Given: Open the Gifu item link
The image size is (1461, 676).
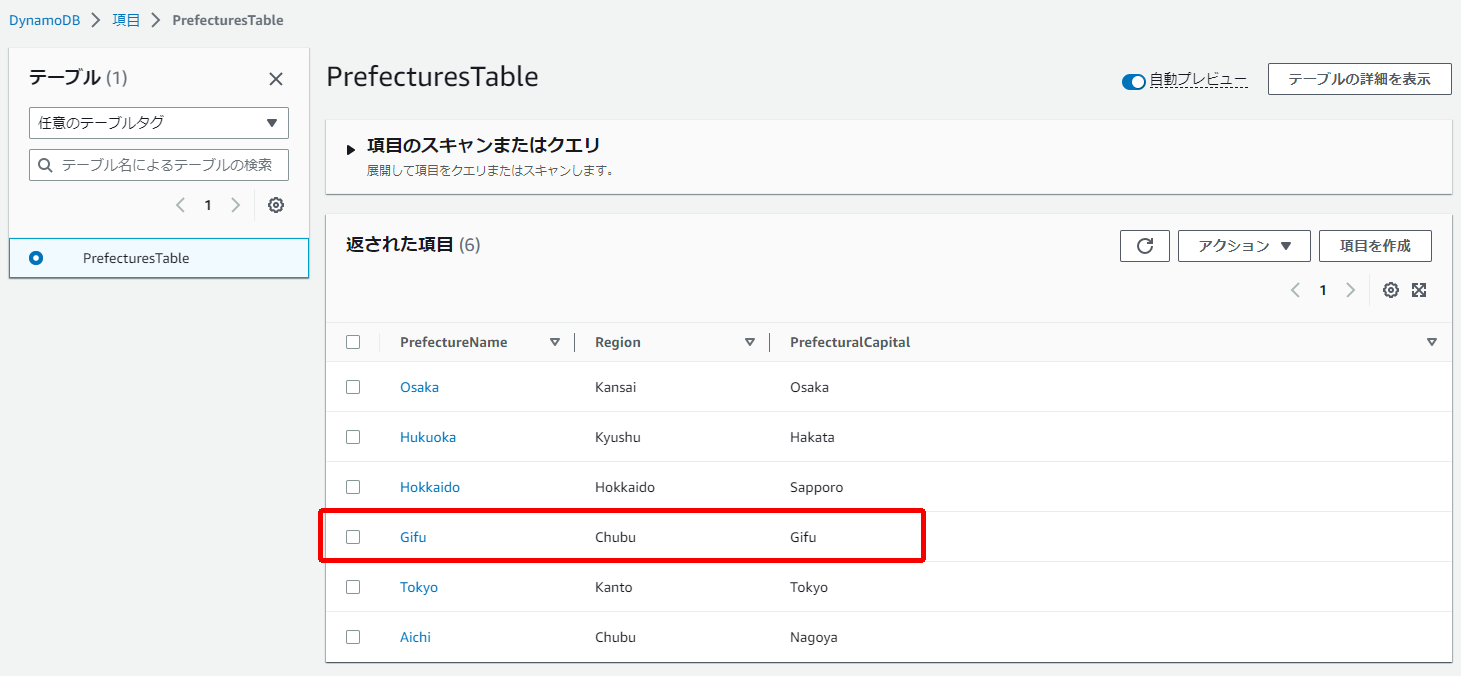Looking at the screenshot, I should 412,537.
